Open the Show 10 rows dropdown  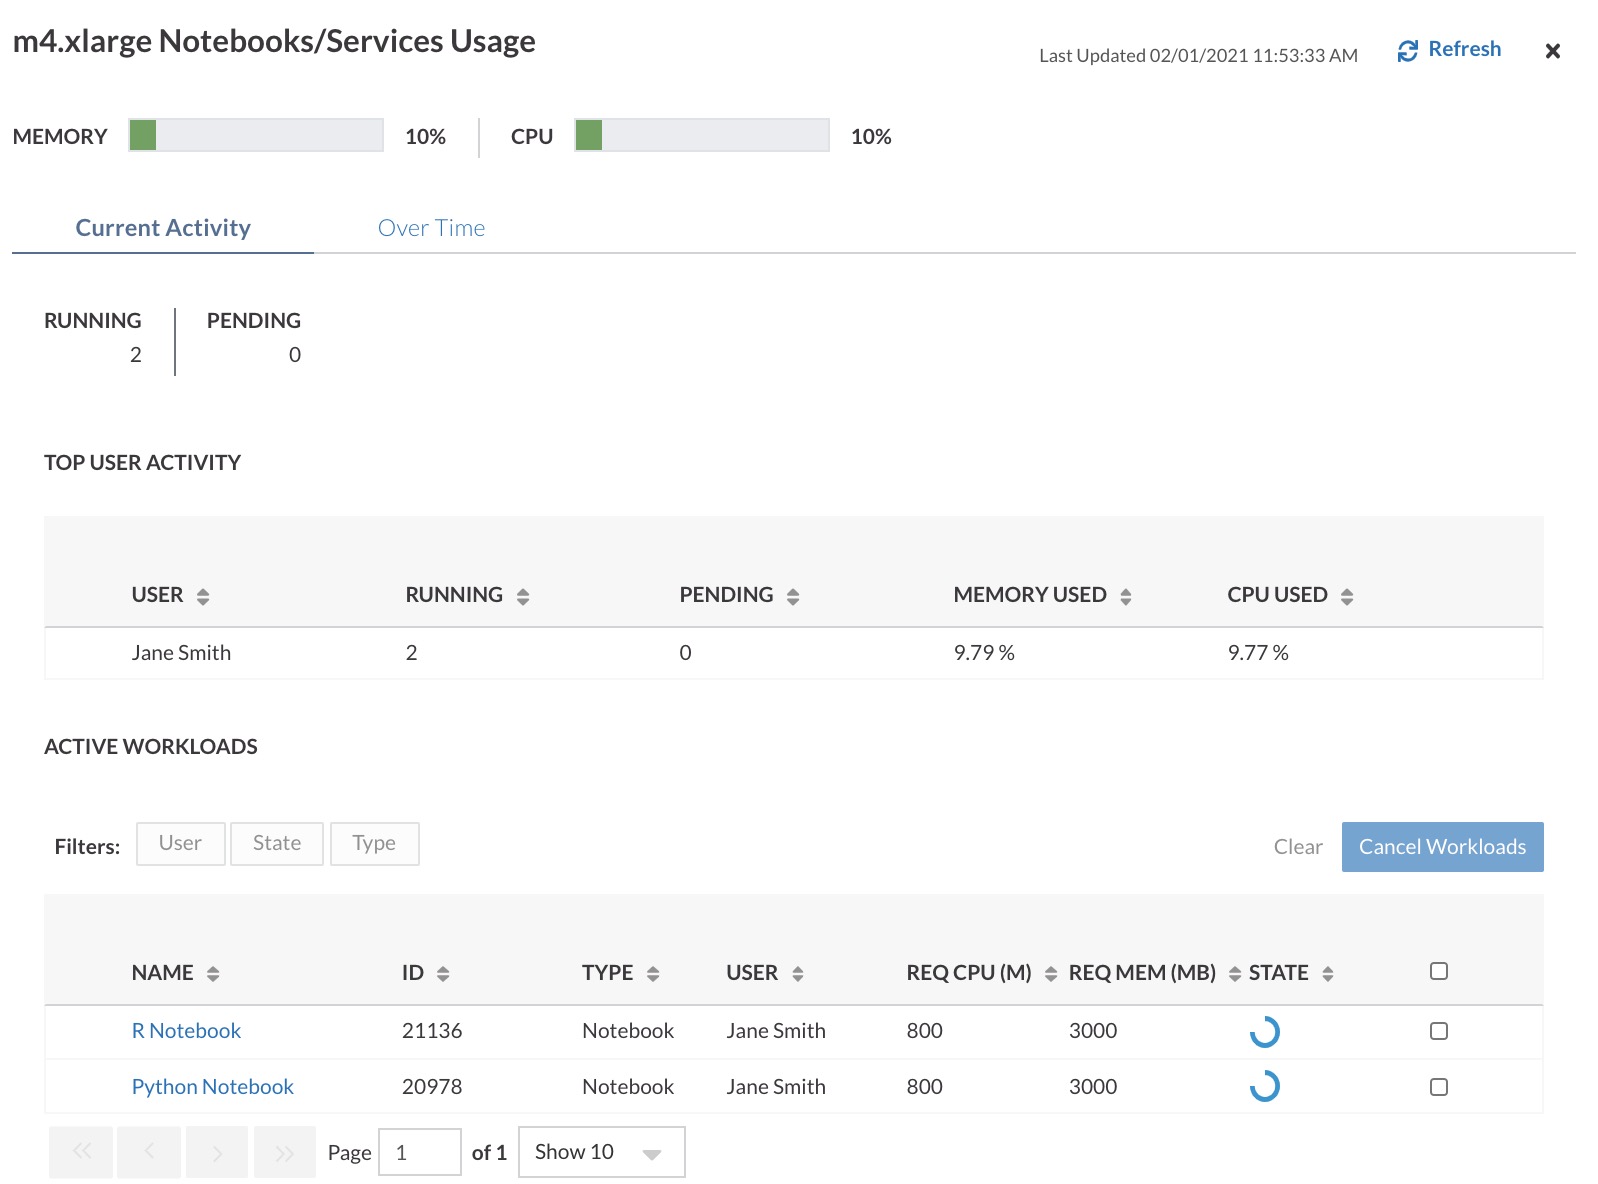[602, 1152]
